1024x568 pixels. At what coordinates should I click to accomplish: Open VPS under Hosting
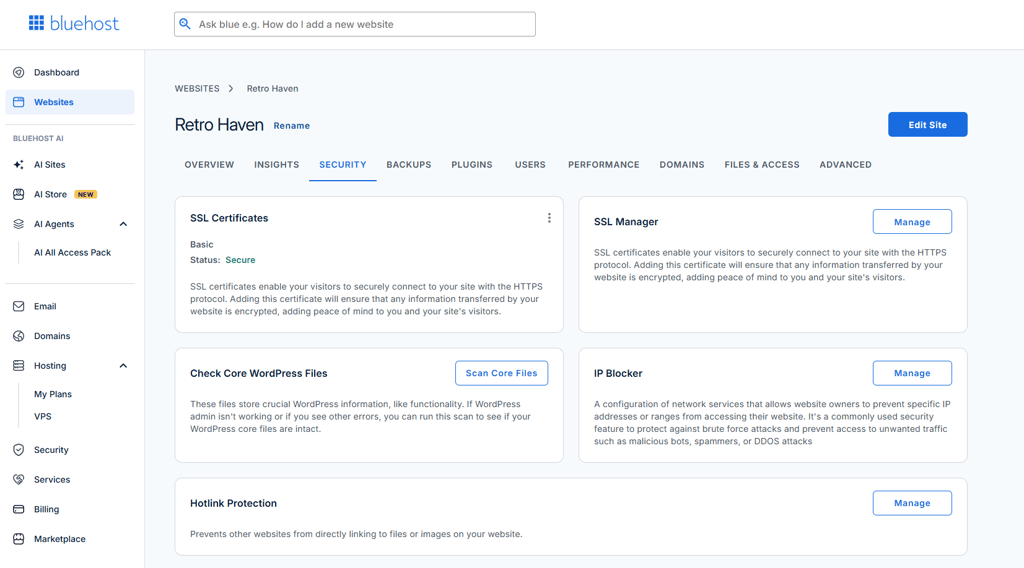(42, 417)
